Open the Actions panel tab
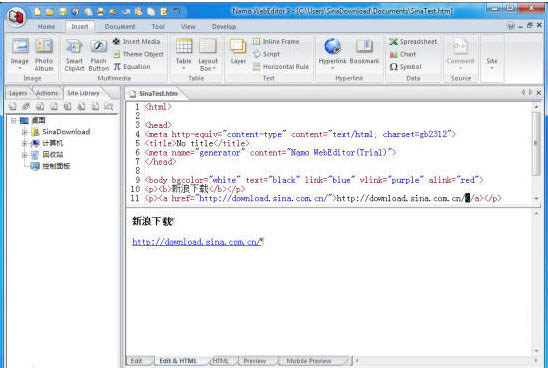The image size is (548, 368). click(x=47, y=93)
